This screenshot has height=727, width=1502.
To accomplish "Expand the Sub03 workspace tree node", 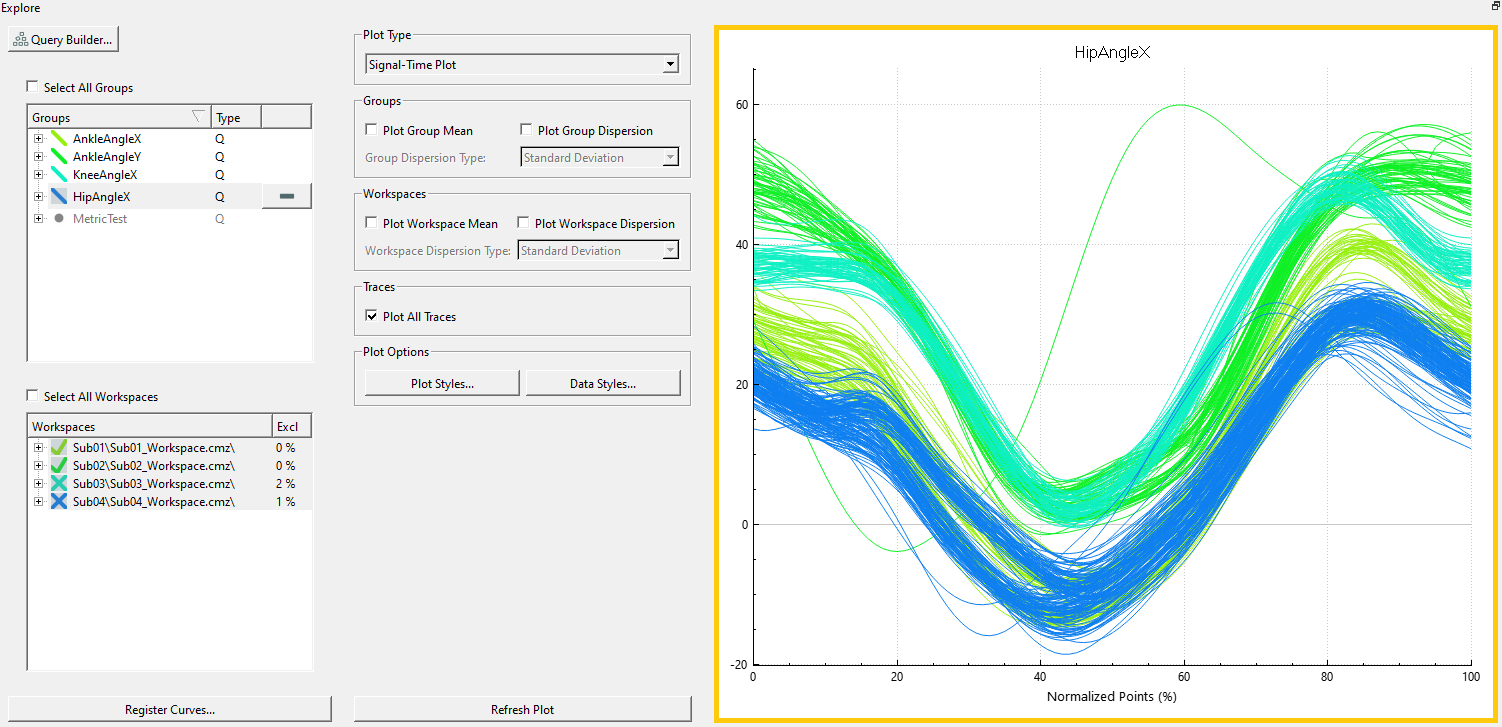I will [39, 483].
